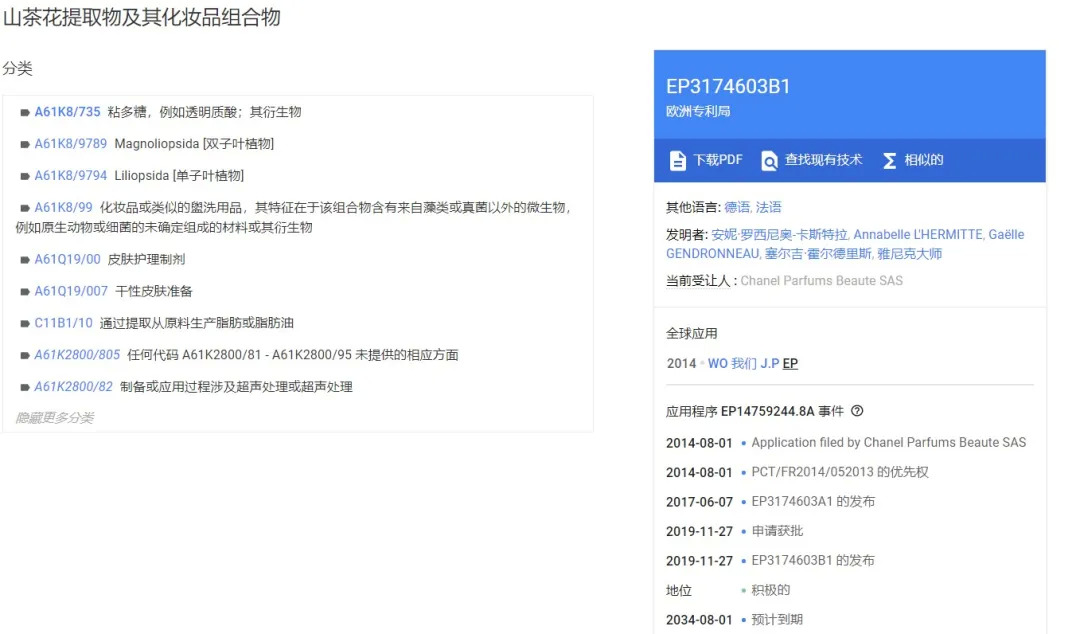Click 查找现有技术 button
The image size is (1080, 634).
[811, 160]
